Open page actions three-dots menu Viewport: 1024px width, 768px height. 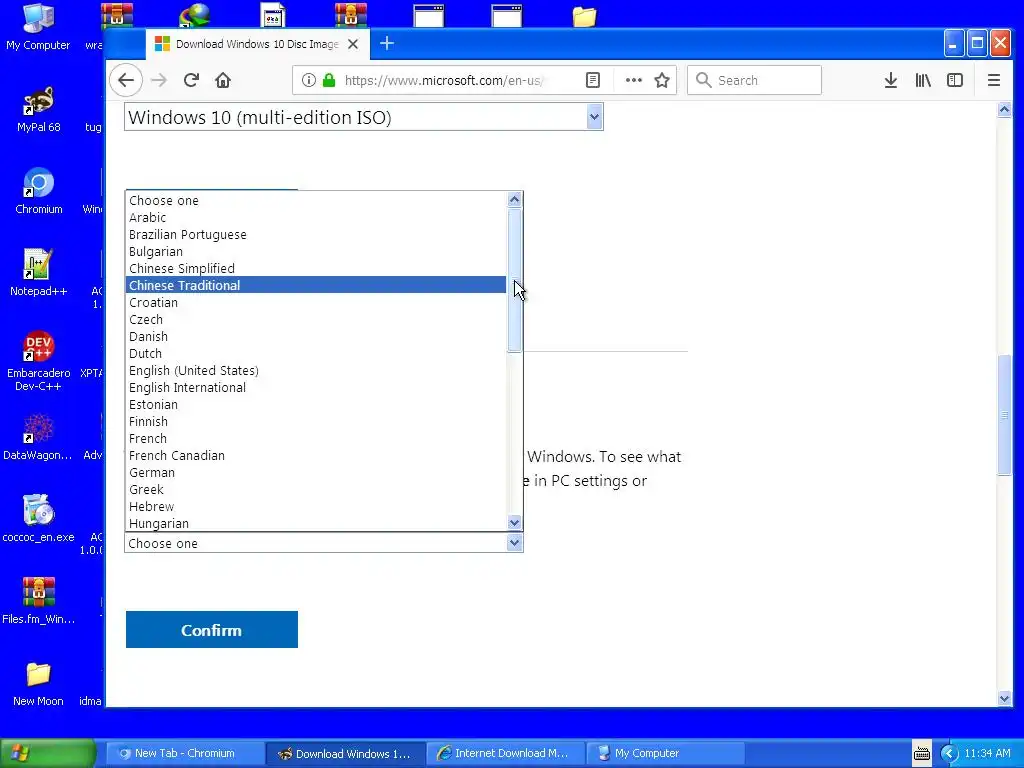pos(633,80)
